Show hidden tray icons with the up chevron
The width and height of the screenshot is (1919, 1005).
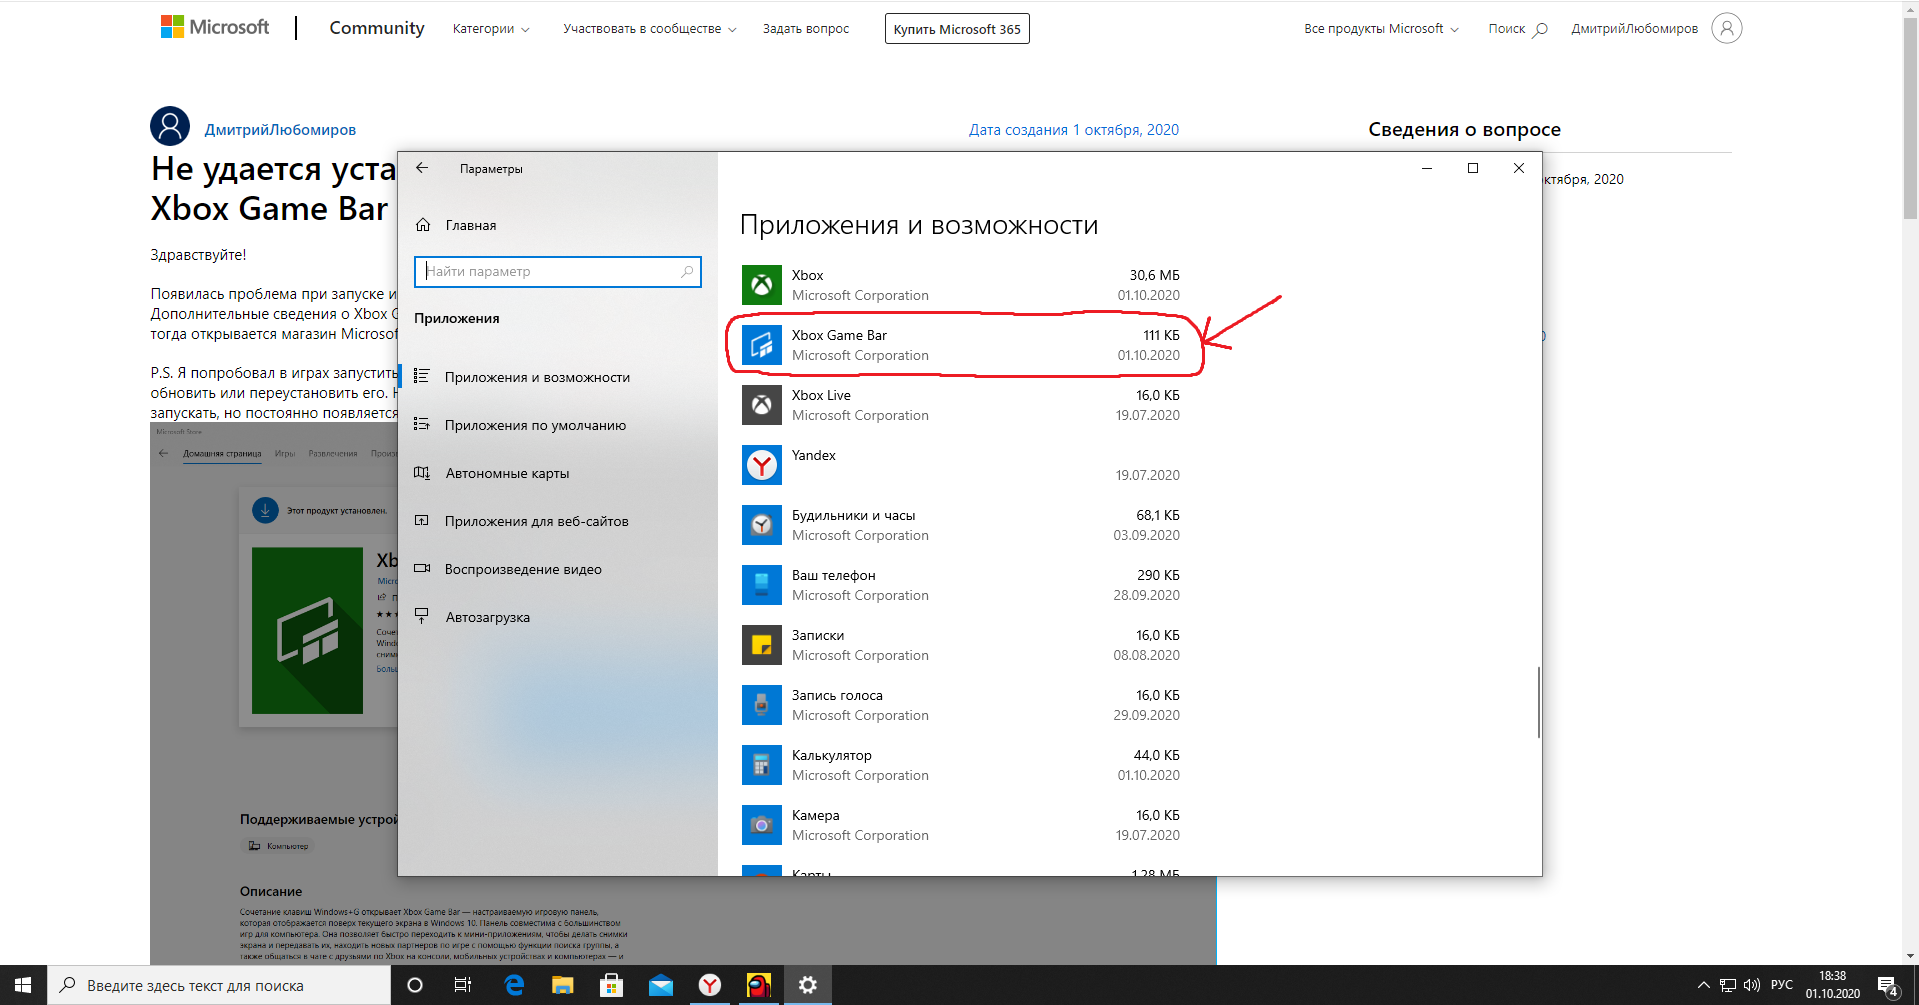(1703, 985)
